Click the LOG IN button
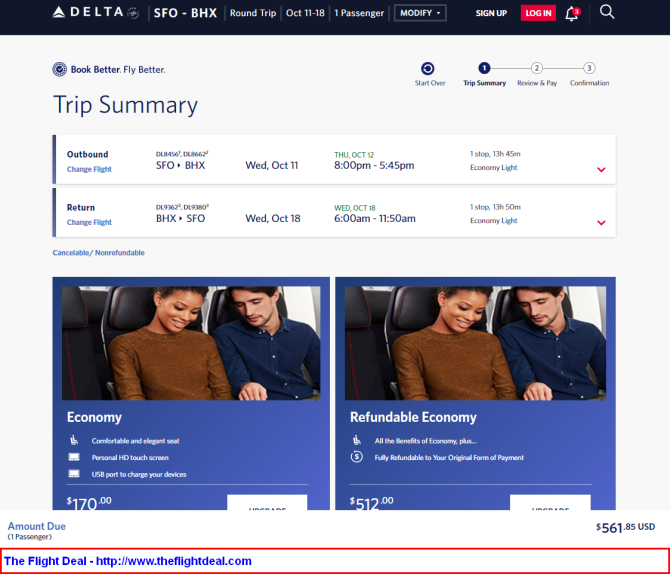This screenshot has width=670, height=574. [x=538, y=13]
